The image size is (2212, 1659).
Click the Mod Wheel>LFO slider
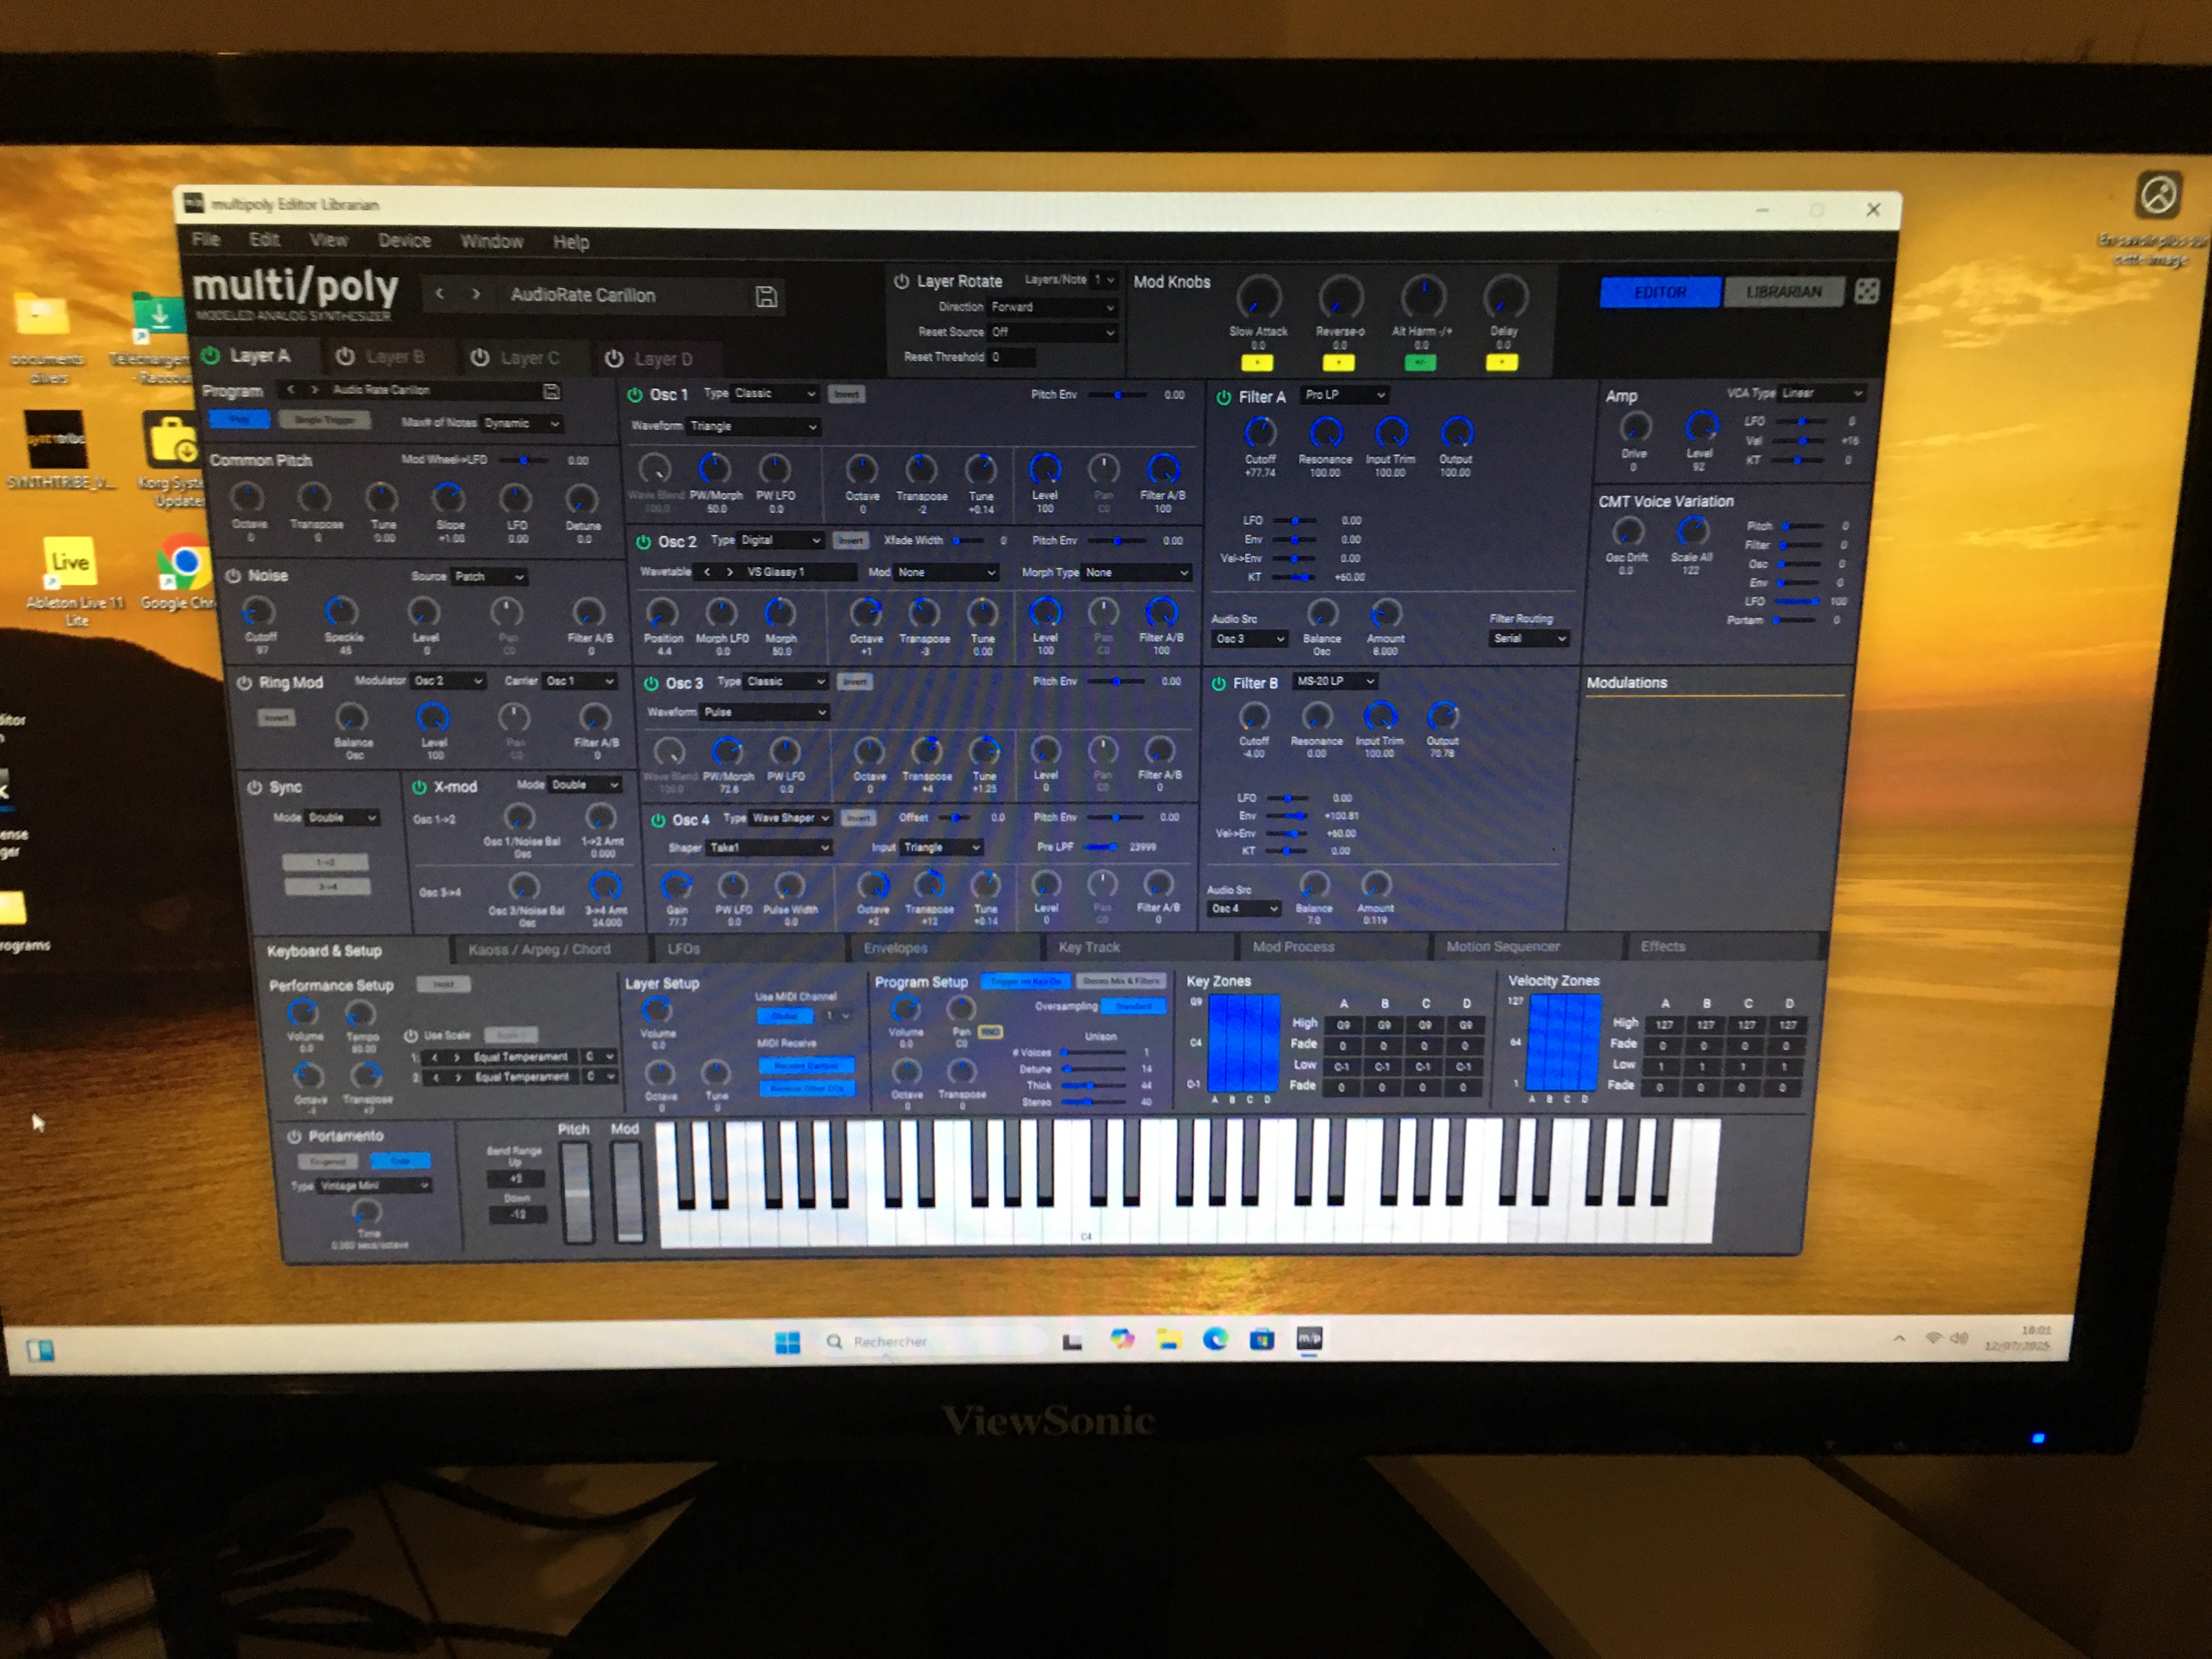524,460
